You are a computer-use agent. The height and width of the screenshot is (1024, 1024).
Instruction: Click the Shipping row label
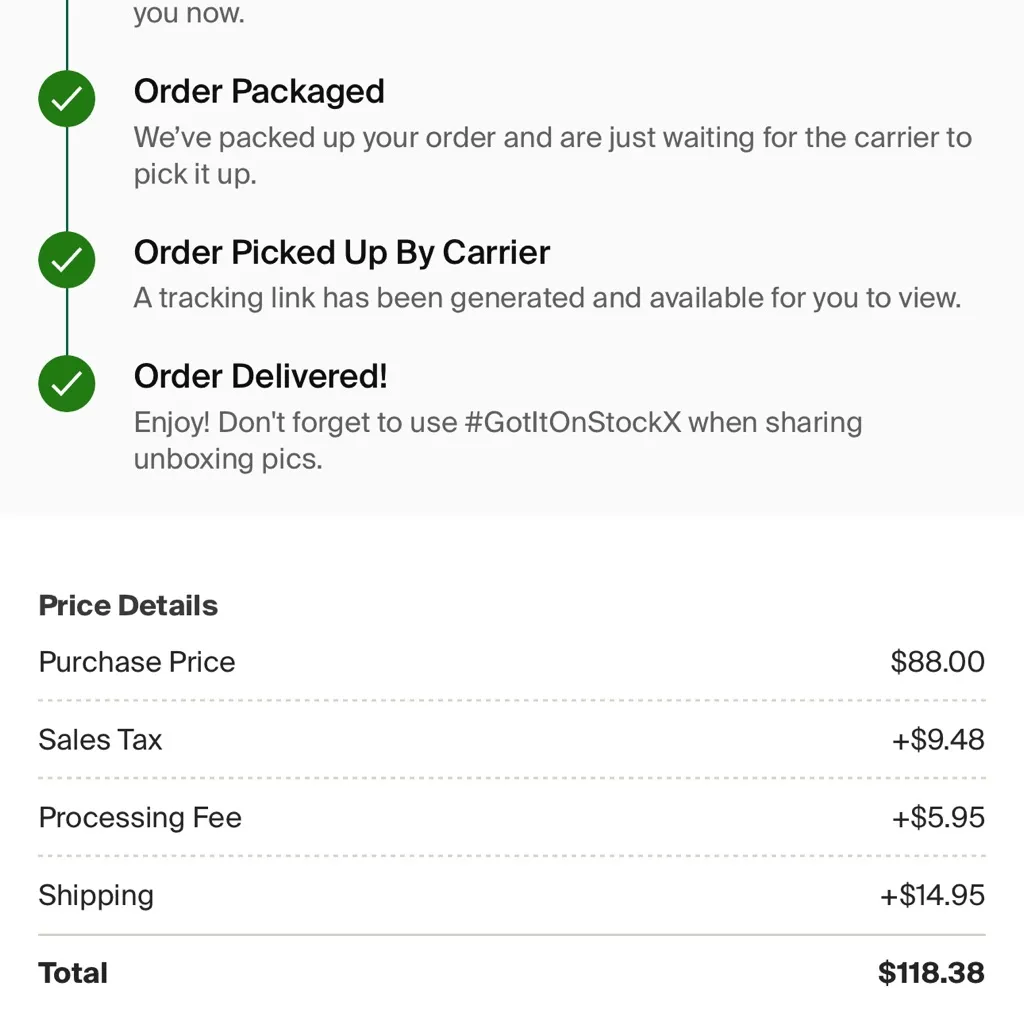click(x=96, y=895)
